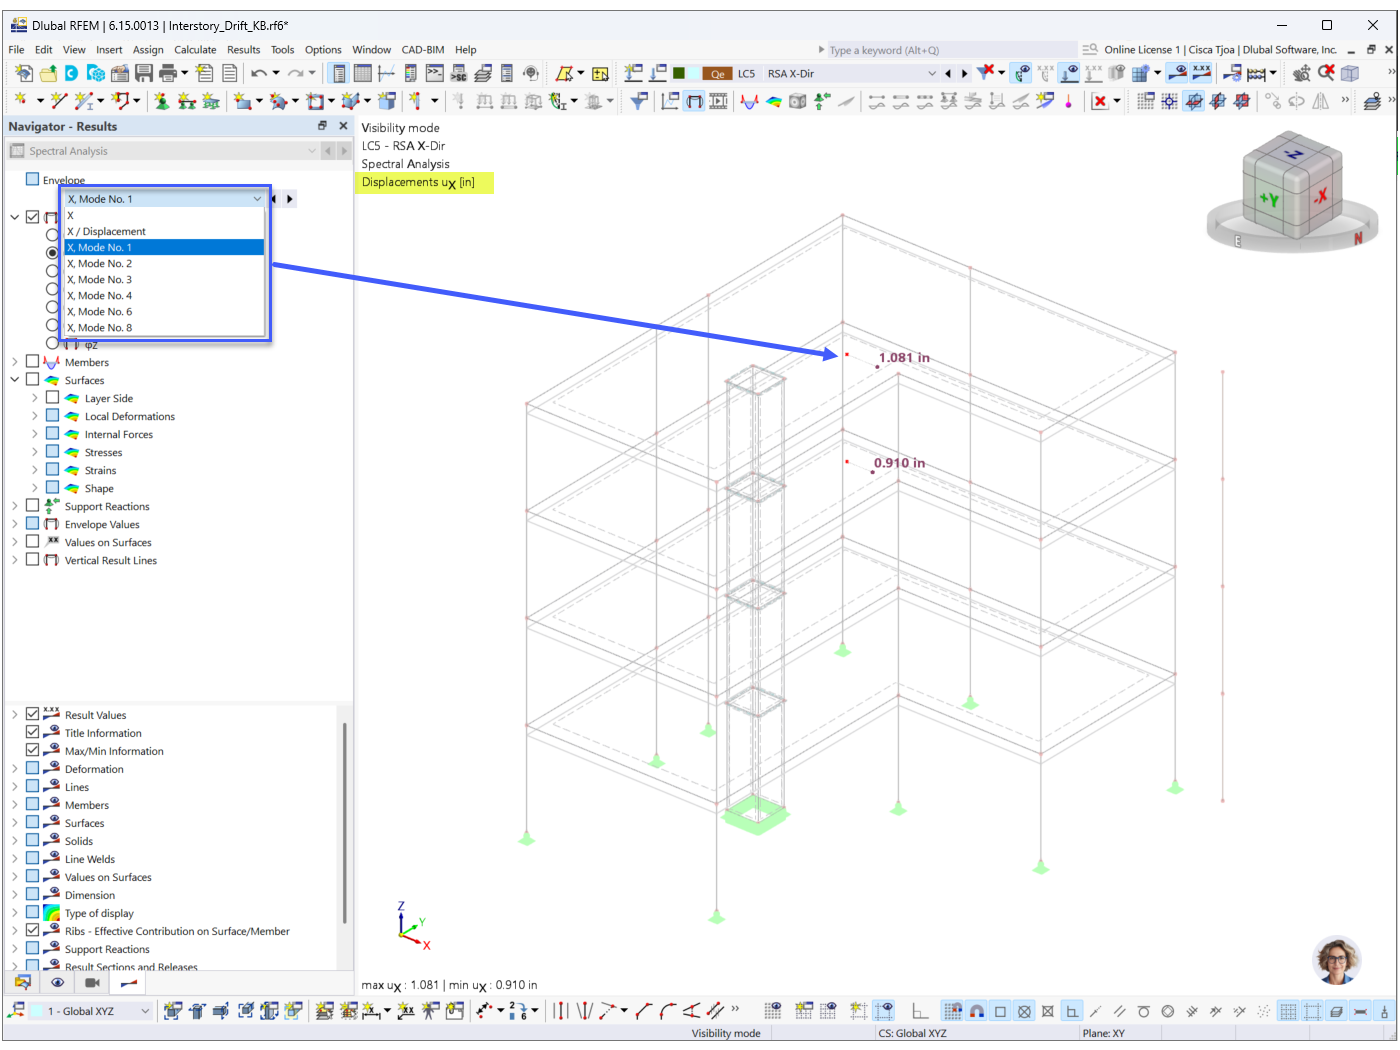
Task: Click the eye views tab icon
Action: point(57,983)
